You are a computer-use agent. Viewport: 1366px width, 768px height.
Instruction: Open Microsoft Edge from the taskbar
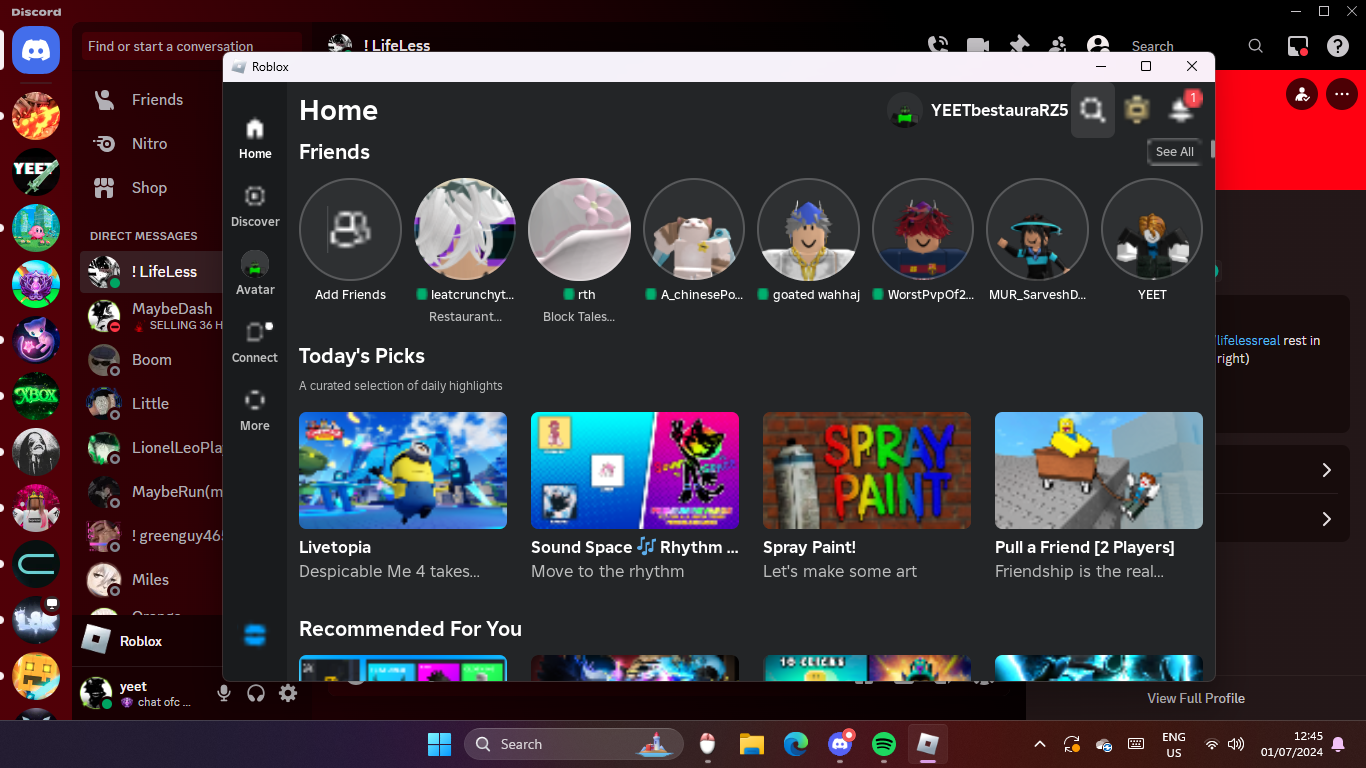795,744
